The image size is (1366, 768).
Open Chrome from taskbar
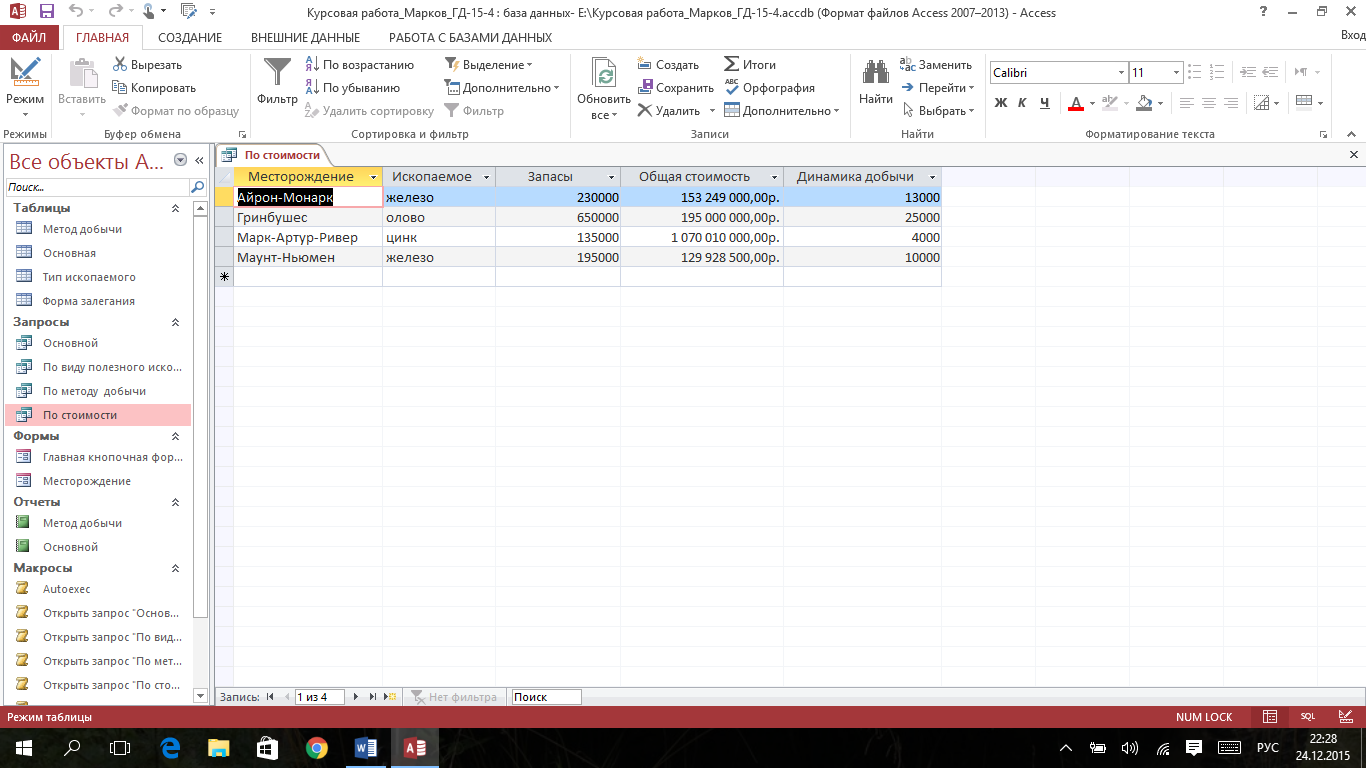tap(316, 747)
